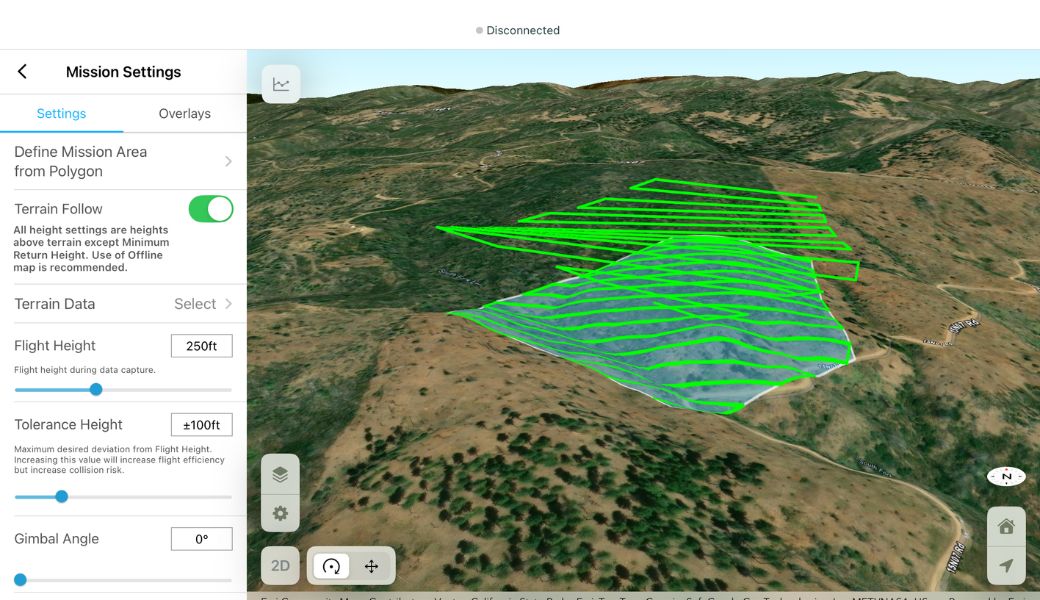Viewport: 1040px width, 600px height.
Task: Go back from Mission Settings
Action: (22, 72)
